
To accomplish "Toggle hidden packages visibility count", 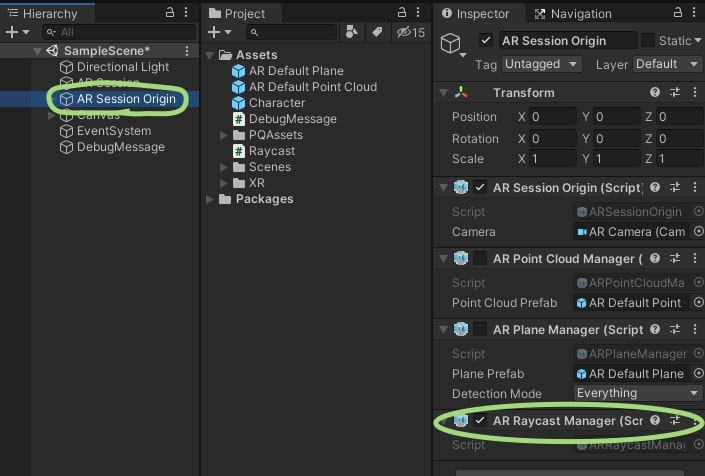I will (410, 32).
